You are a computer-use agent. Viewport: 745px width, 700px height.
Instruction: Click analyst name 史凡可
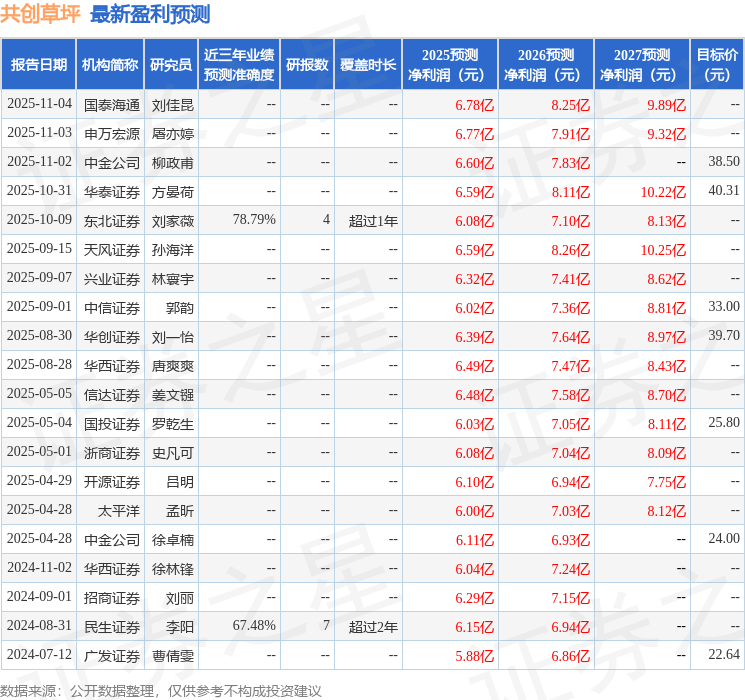(173, 453)
